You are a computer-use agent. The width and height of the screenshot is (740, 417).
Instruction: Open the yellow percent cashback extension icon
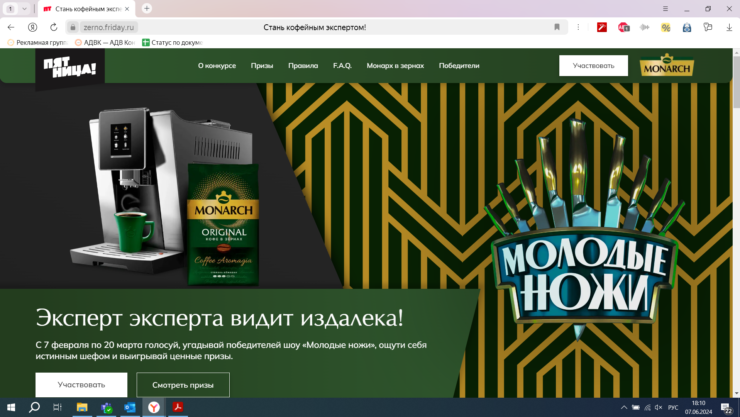[x=665, y=27]
